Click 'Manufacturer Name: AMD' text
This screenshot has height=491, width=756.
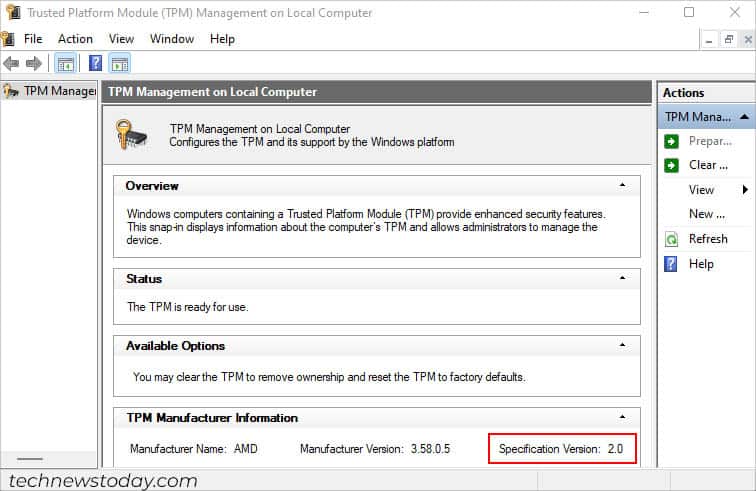pyautogui.click(x=193, y=449)
